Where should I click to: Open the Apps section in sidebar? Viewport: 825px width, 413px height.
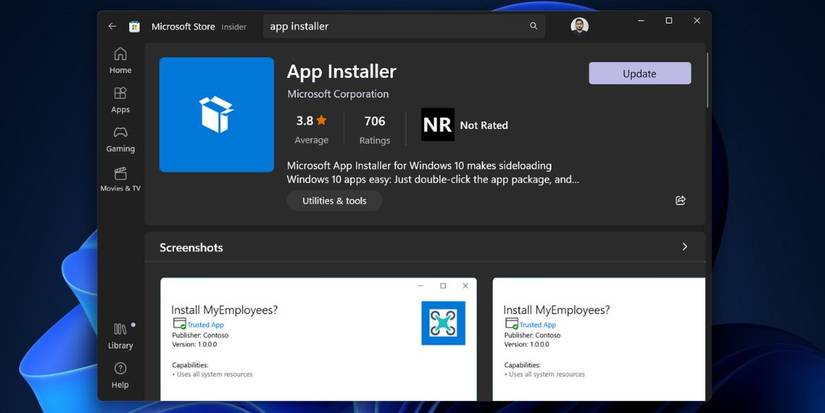click(120, 99)
